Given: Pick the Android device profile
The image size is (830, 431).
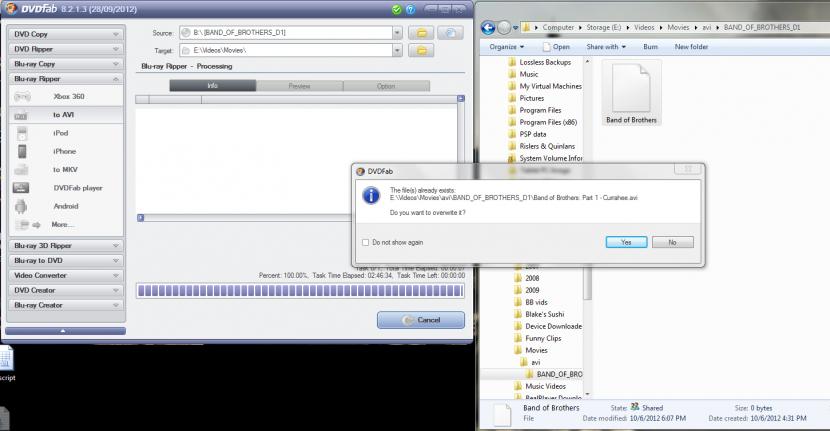Looking at the screenshot, I should [65, 206].
